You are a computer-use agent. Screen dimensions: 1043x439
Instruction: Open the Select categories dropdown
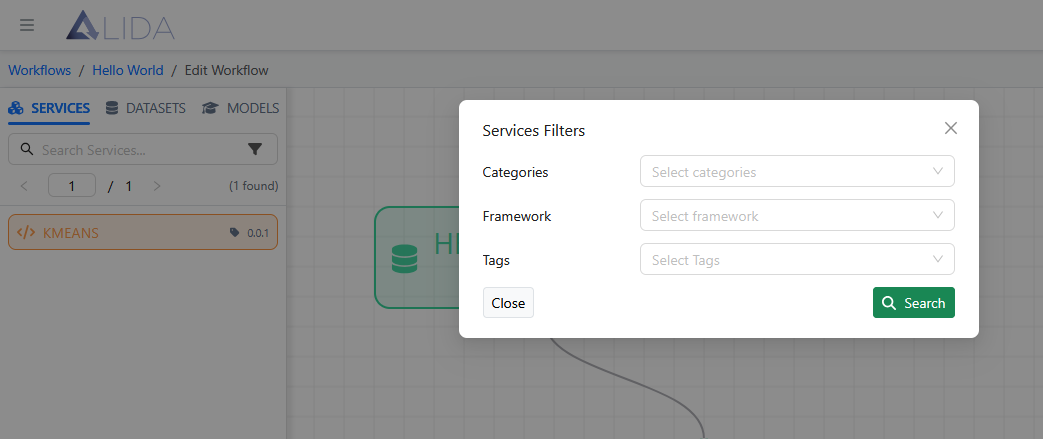tap(797, 172)
